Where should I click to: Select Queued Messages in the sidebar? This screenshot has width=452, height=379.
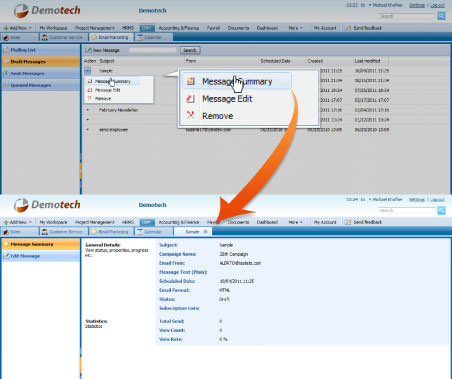point(41,85)
